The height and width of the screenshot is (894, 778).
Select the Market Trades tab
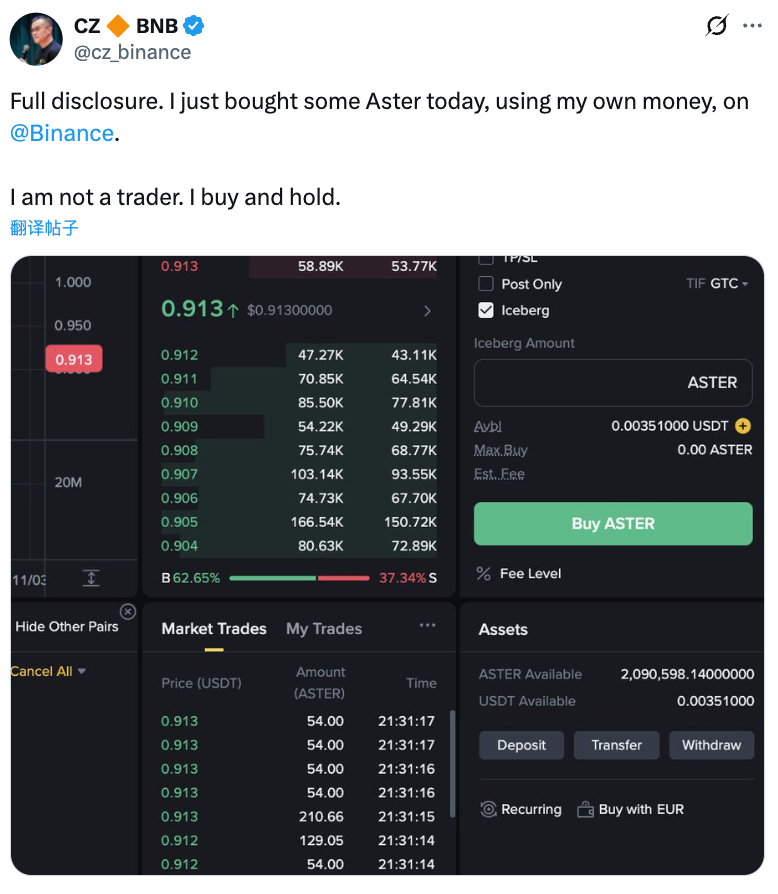pos(214,629)
